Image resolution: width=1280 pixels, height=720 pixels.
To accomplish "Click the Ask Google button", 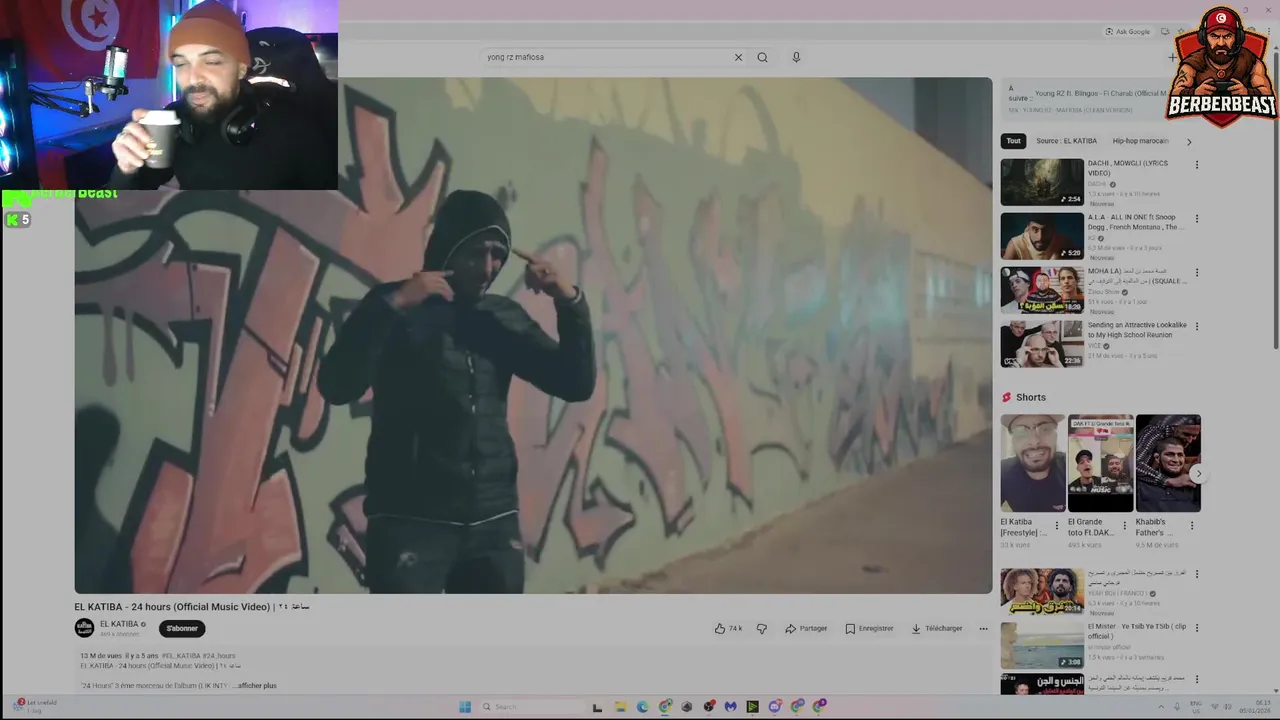I will click(x=1128, y=31).
